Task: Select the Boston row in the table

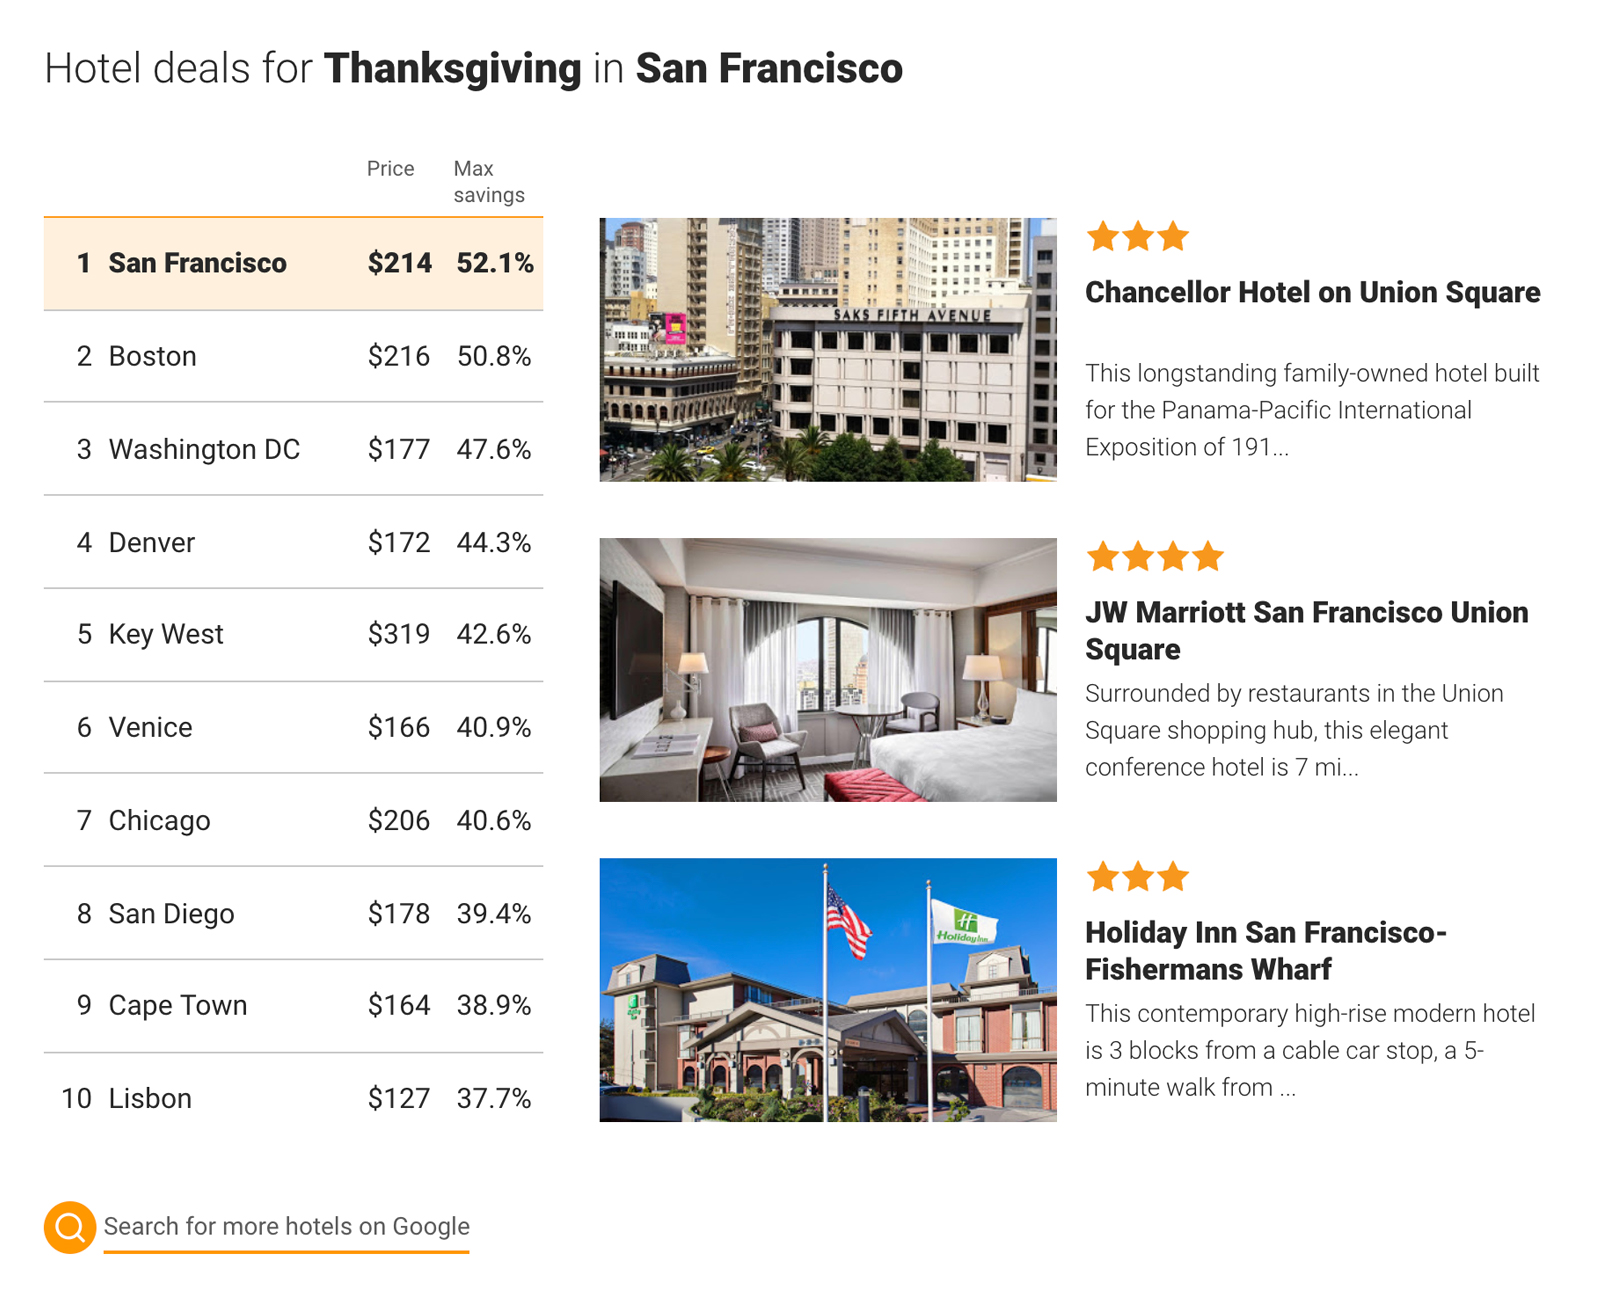Action: [x=293, y=356]
